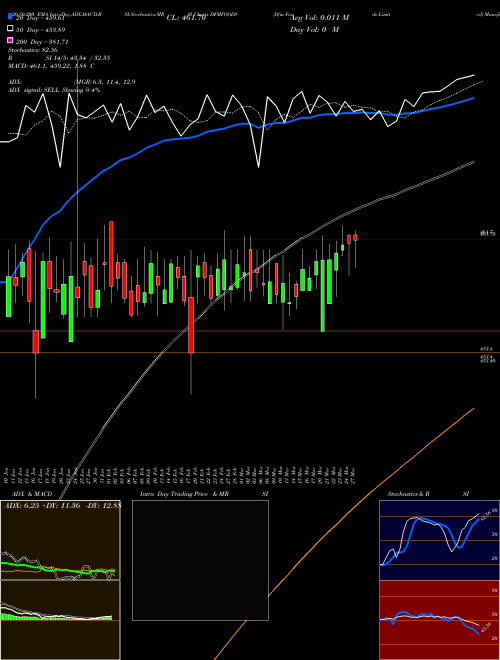This screenshot has width=500, height=660.
Task: Click the 'Stochastics & R' panel title
Action: [409, 494]
